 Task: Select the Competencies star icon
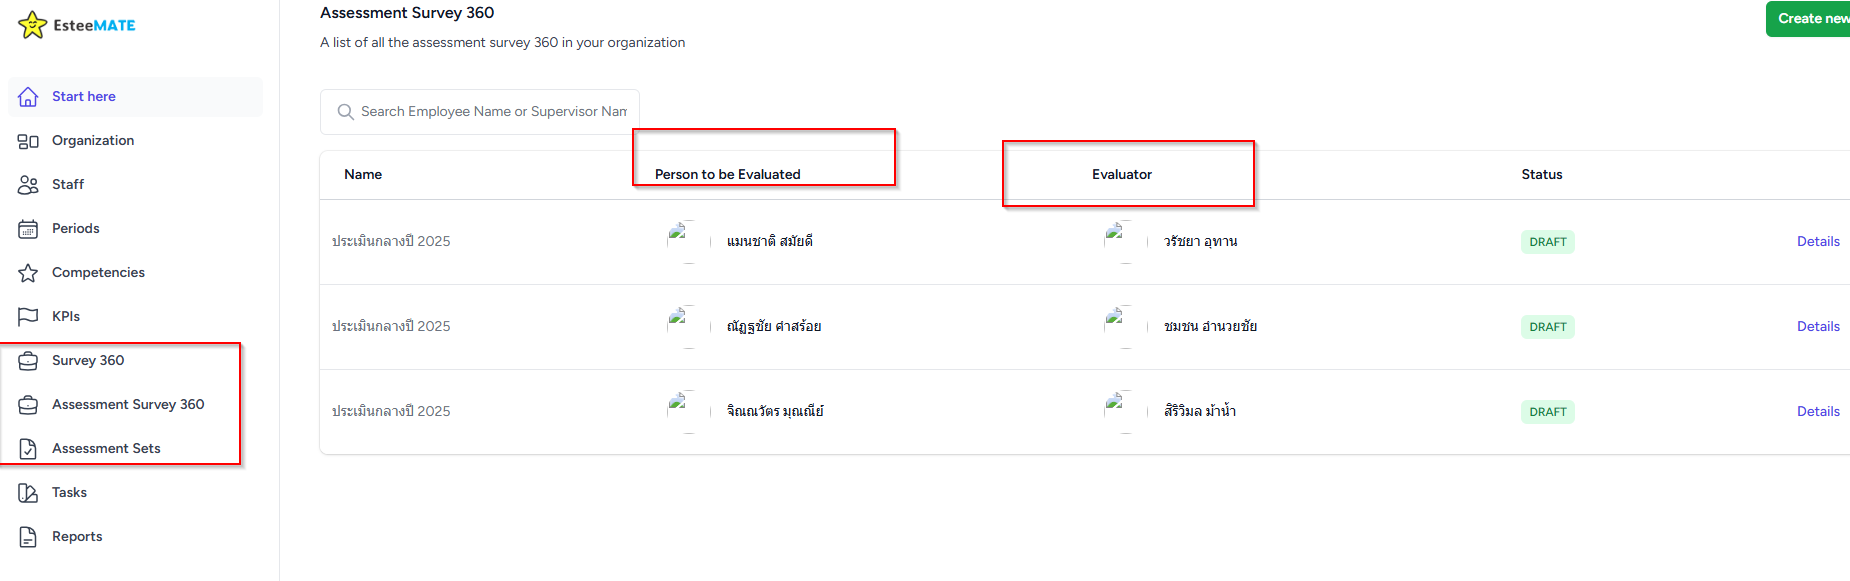[x=28, y=272]
